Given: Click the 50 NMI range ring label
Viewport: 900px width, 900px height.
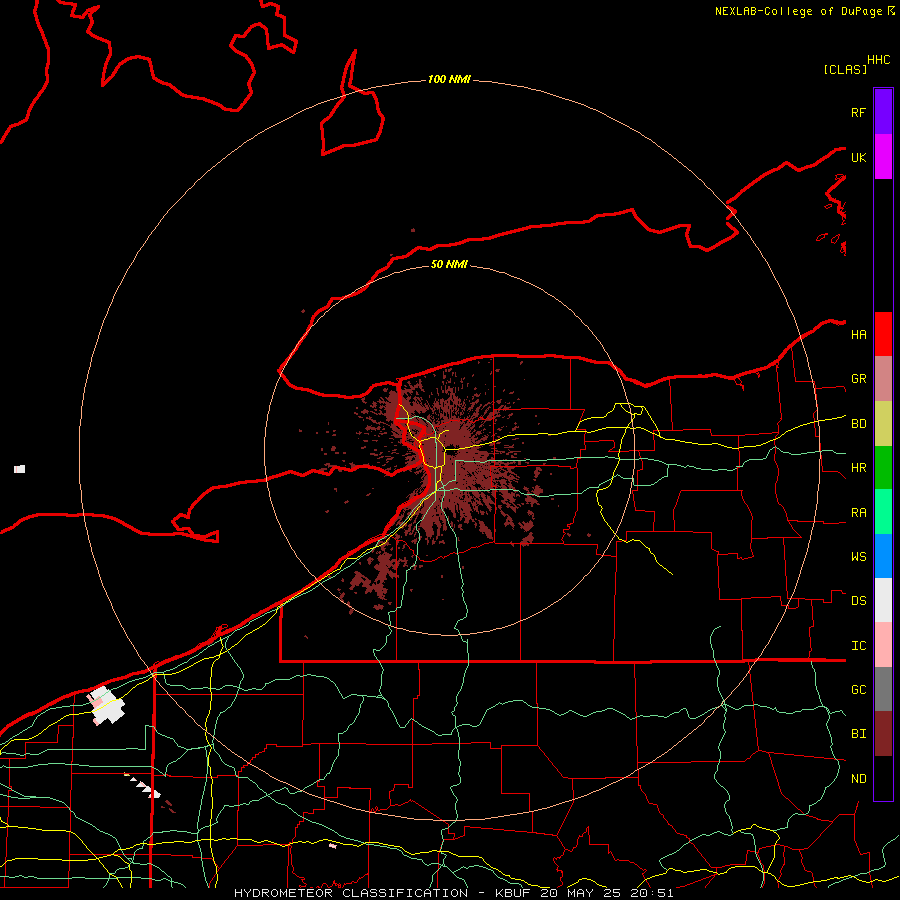Looking at the screenshot, I should [449, 264].
